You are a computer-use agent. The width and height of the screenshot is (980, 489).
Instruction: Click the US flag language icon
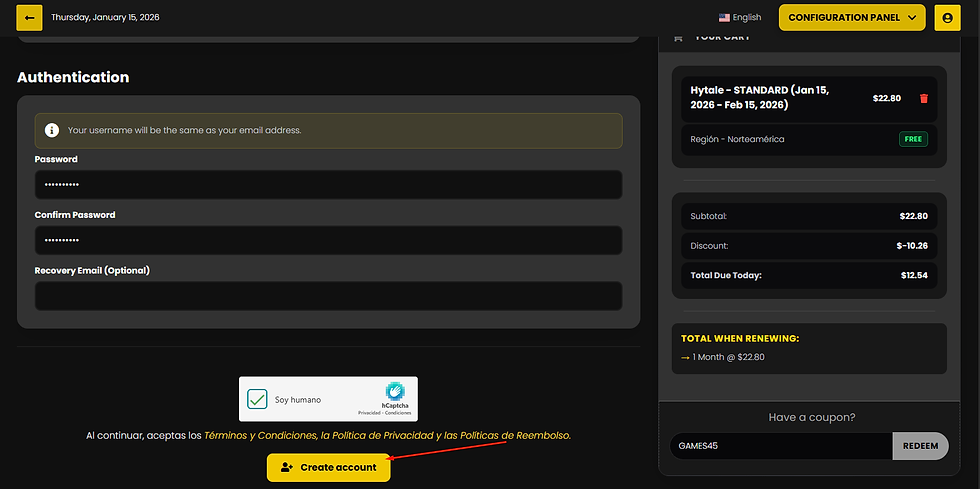[x=724, y=18]
